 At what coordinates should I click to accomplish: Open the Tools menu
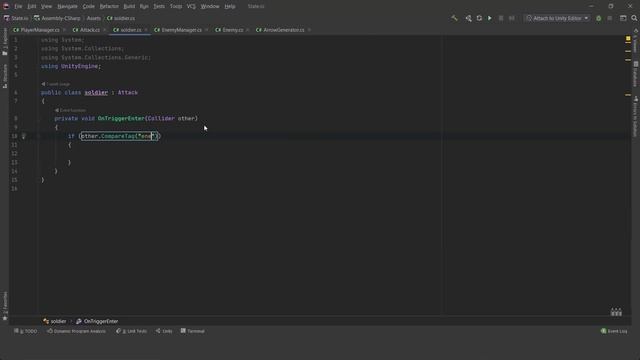coord(176,7)
